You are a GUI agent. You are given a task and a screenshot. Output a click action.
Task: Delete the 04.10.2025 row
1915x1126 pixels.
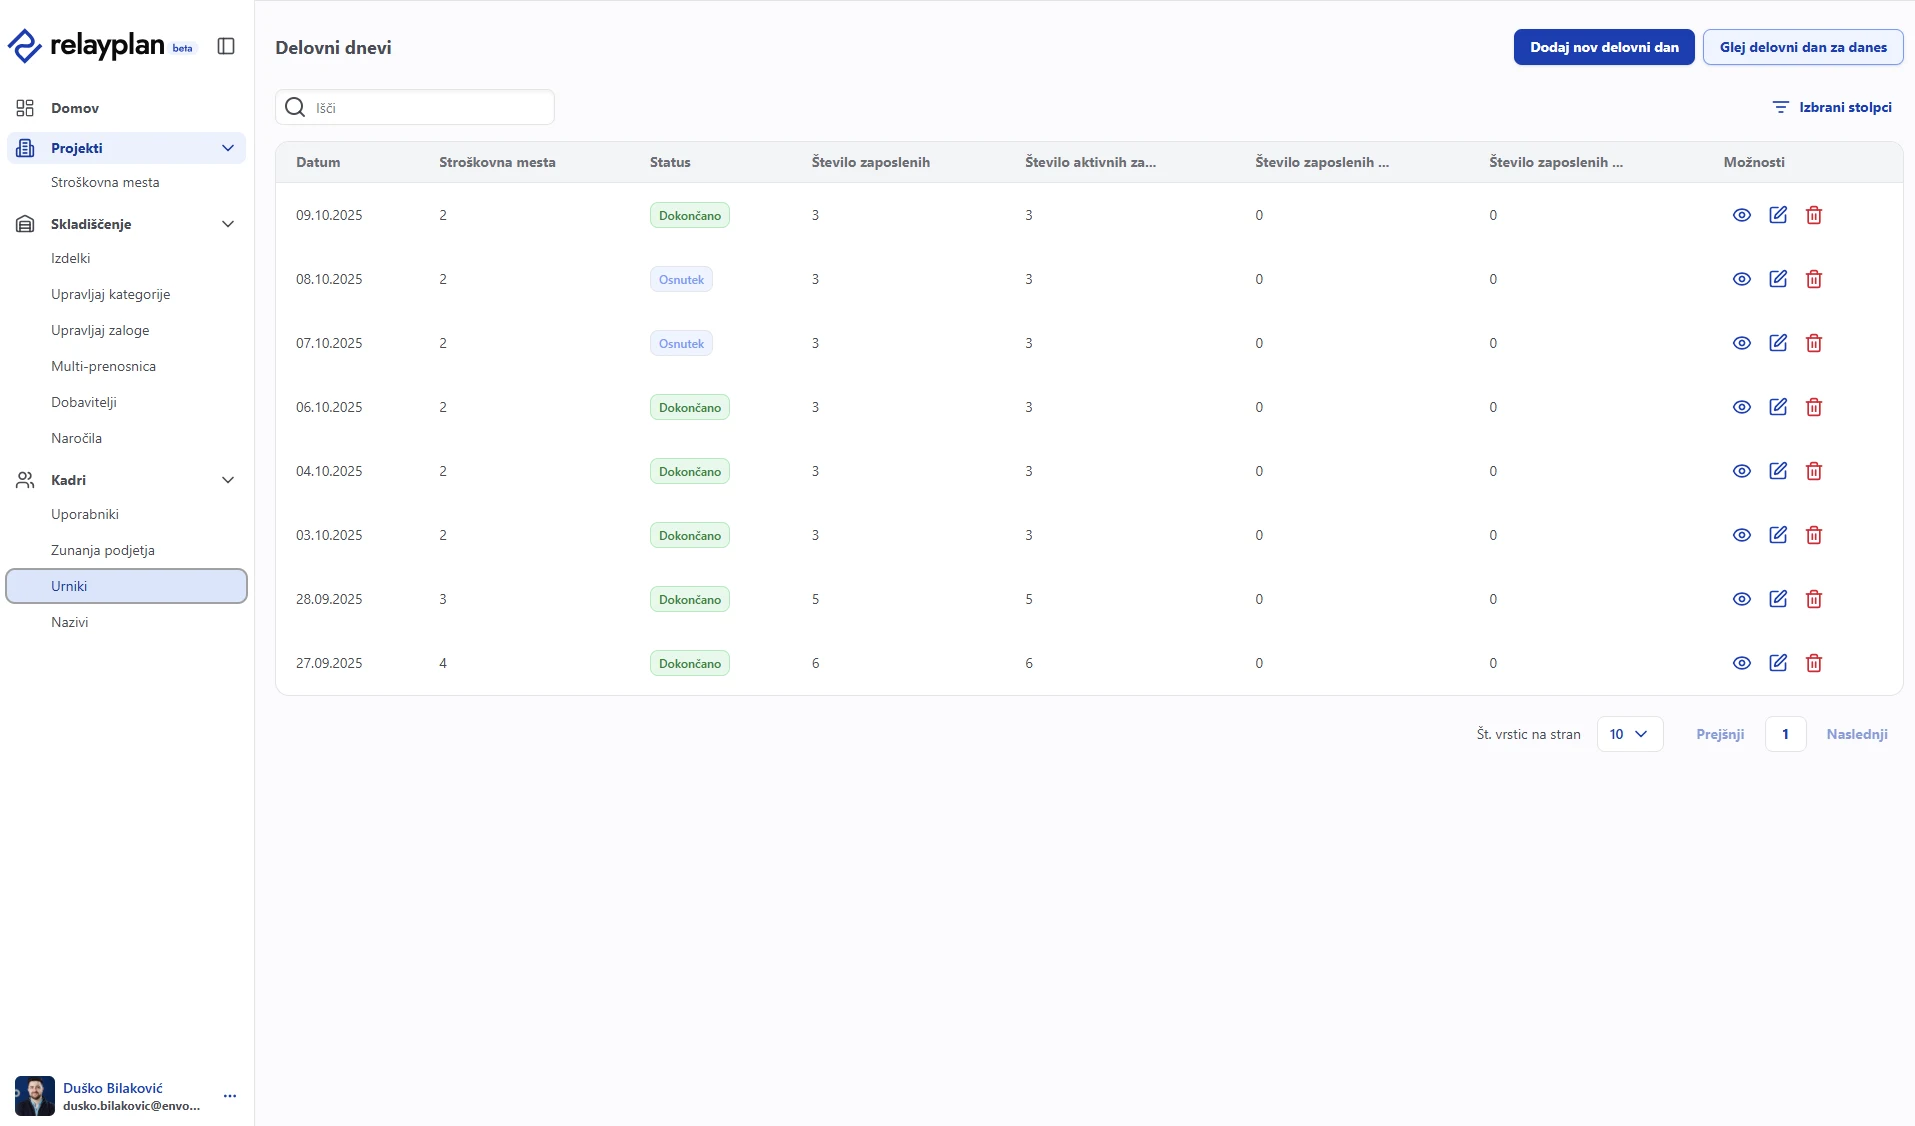1814,471
